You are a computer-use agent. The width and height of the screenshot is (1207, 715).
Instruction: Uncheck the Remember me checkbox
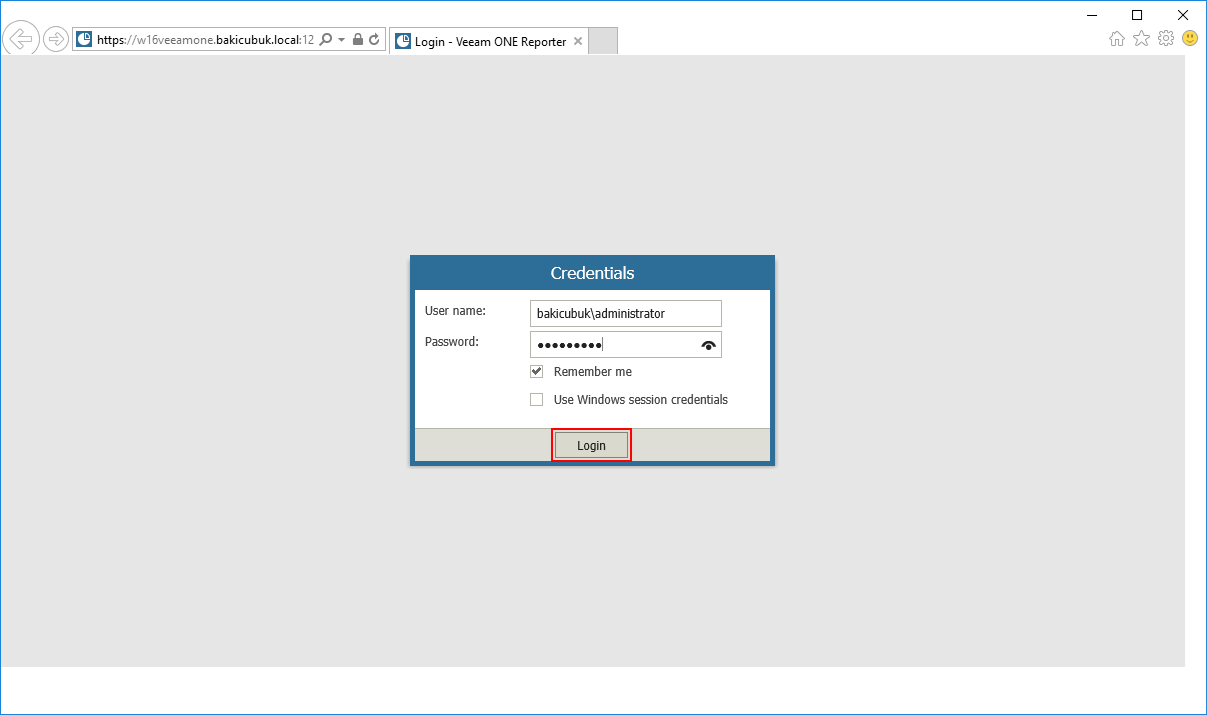coord(537,371)
